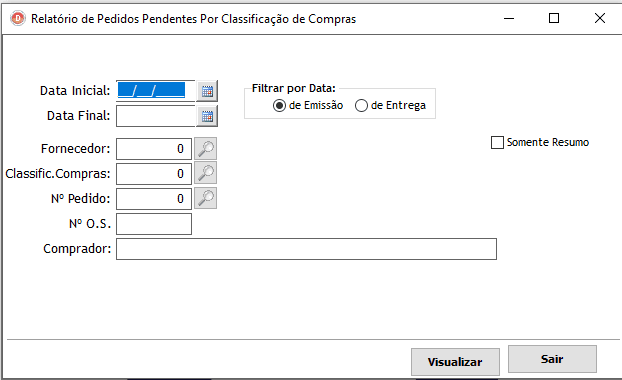Focus the Data Inicial date field
The height and width of the screenshot is (380, 622).
pyautogui.click(x=156, y=91)
